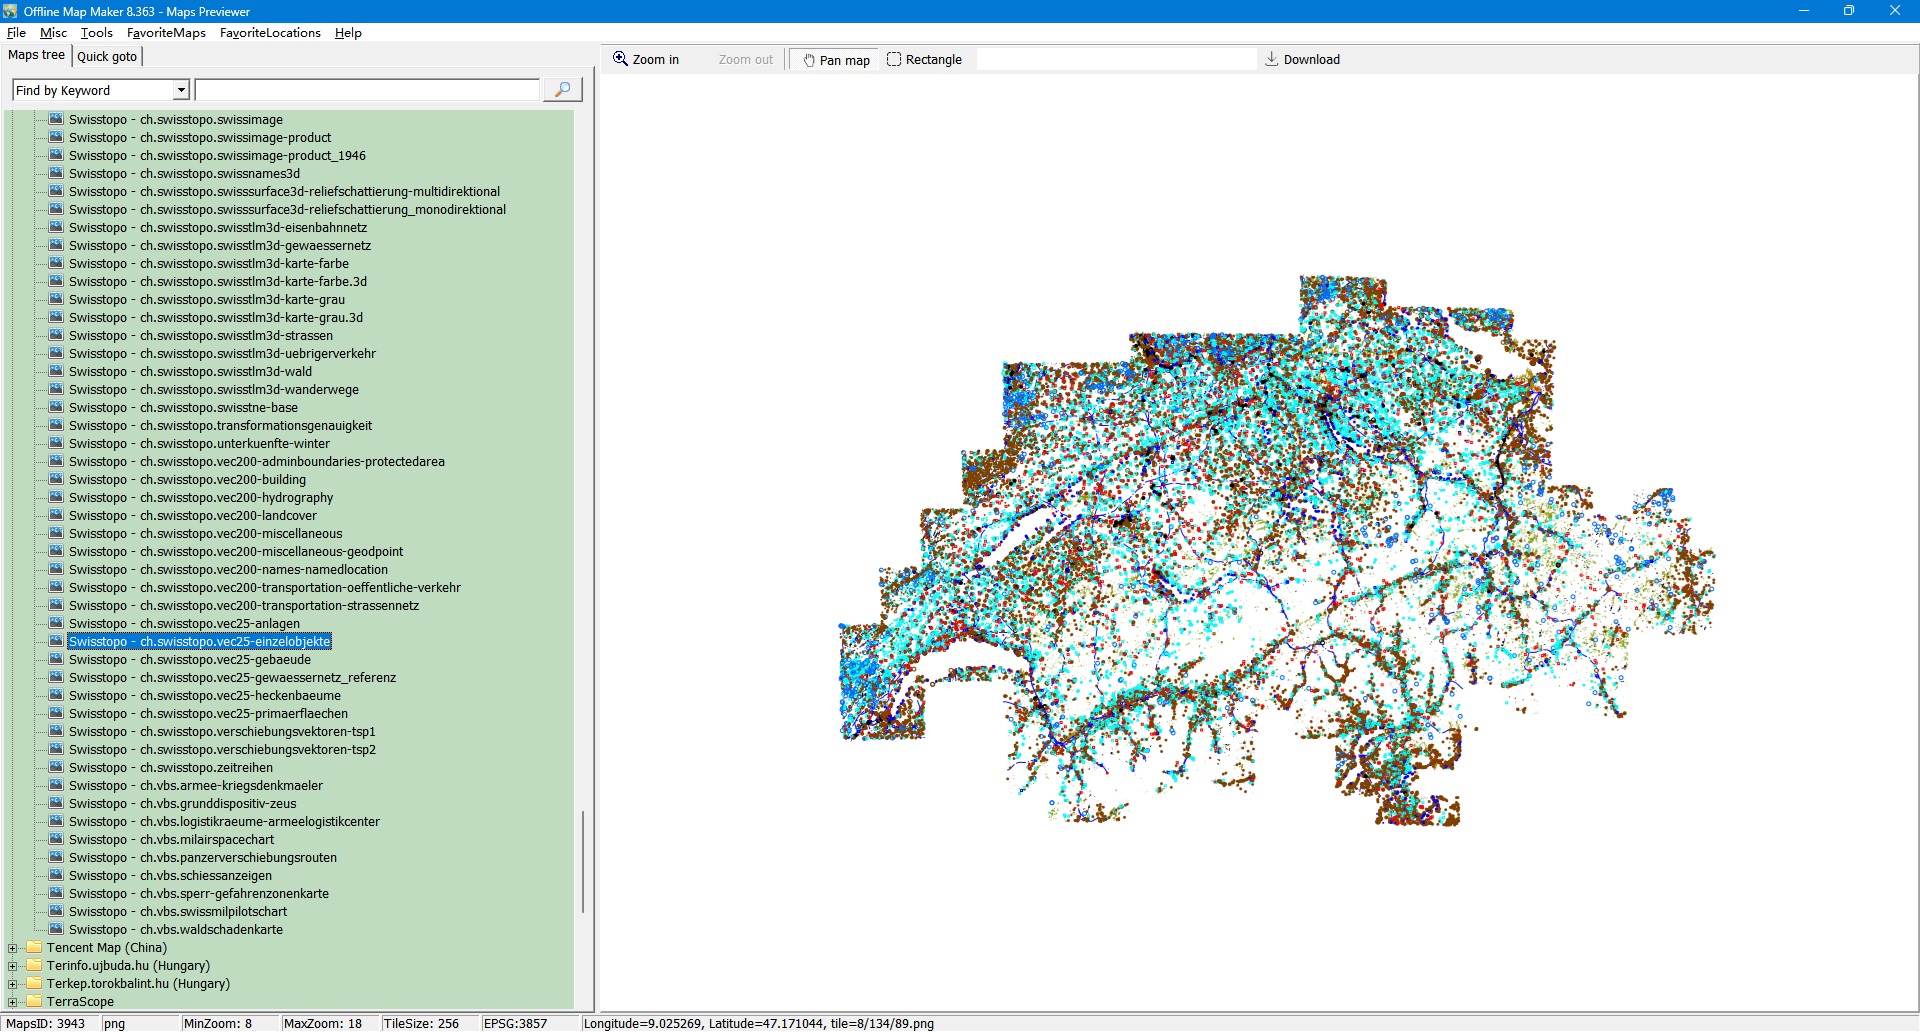The image size is (1920, 1032).
Task: Expand the Terkep.torokbalint.hu (Hungary) node
Action: click(13, 984)
